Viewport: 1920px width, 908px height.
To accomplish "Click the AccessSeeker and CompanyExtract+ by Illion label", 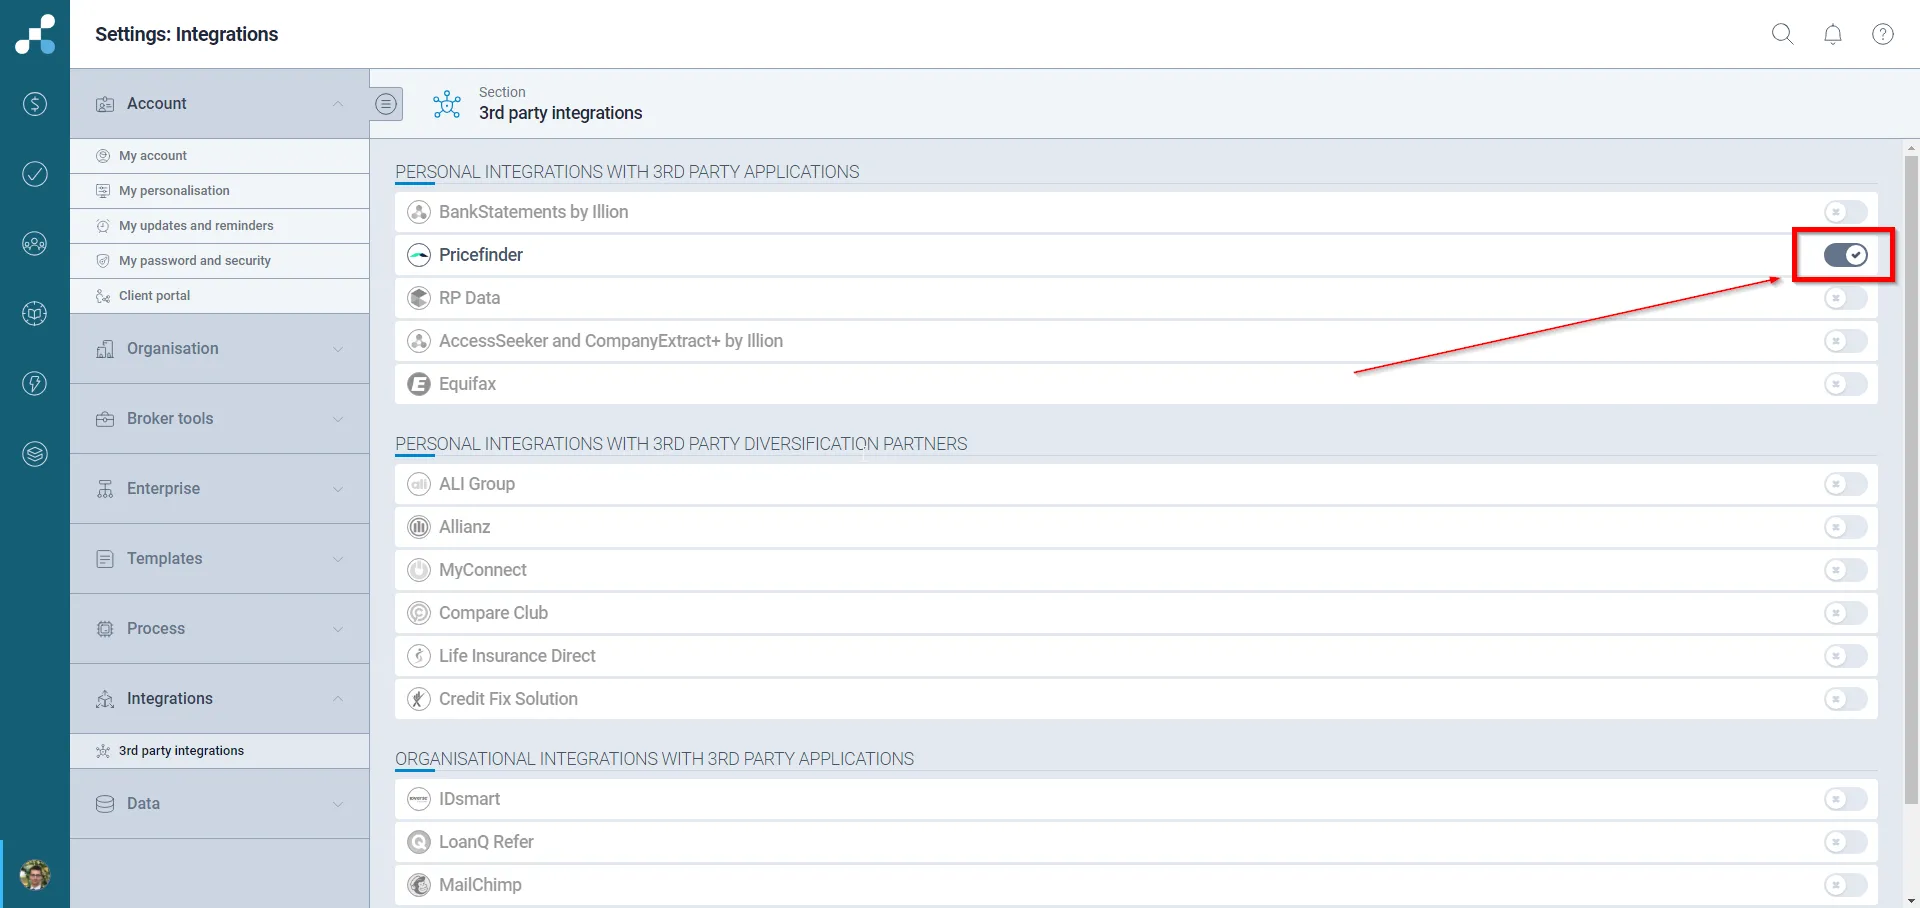I will pyautogui.click(x=611, y=341).
